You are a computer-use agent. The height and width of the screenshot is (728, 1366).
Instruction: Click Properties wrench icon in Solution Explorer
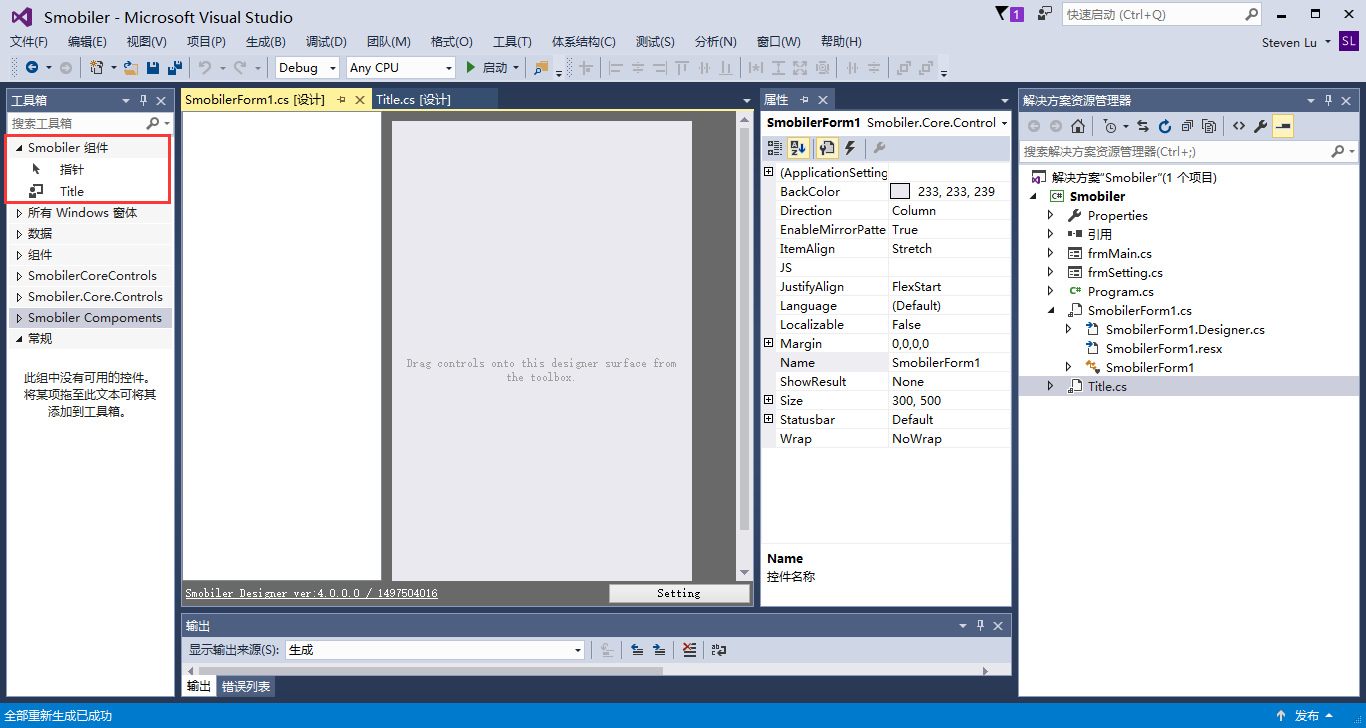click(x=1261, y=126)
